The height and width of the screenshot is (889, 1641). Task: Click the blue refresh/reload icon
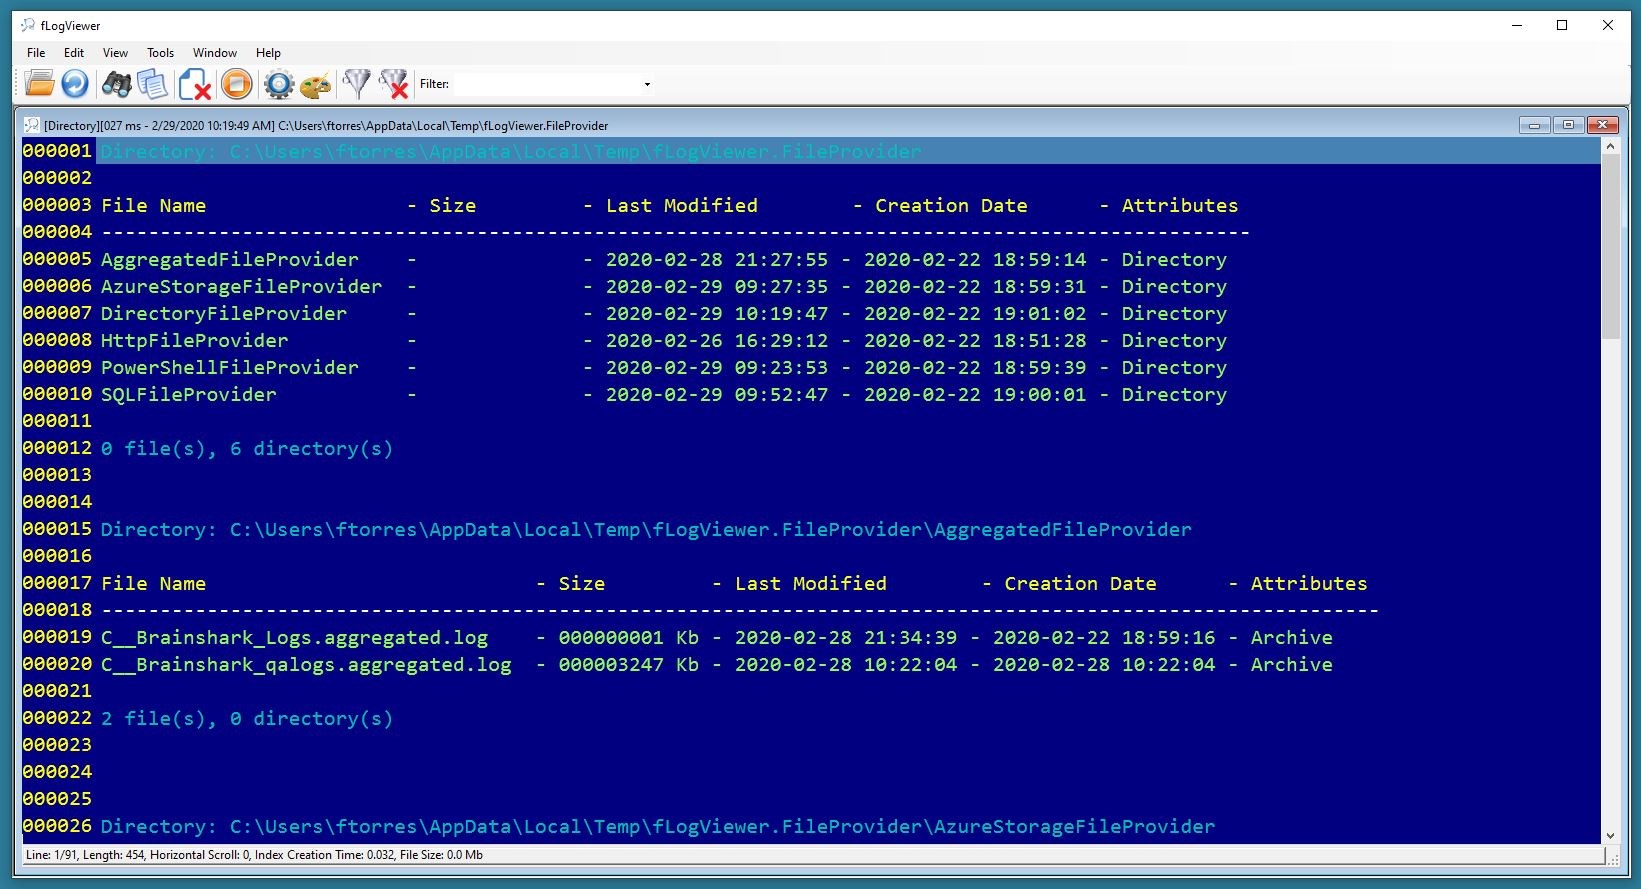75,84
